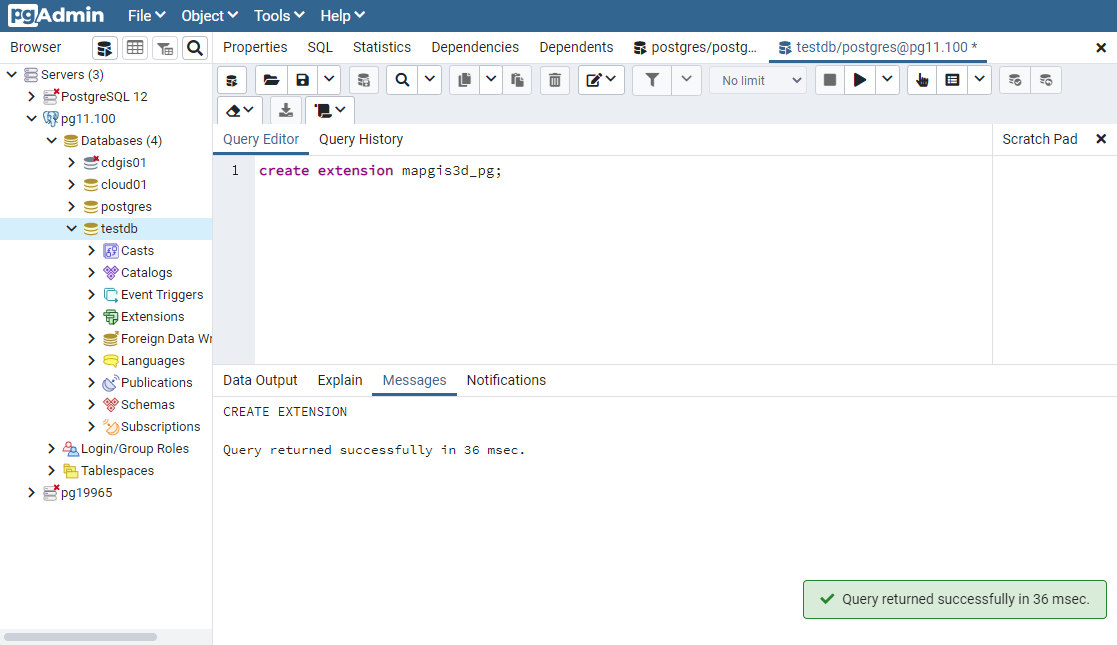Click the download results icon
Screen dimensions: 1117x645
point(286,110)
